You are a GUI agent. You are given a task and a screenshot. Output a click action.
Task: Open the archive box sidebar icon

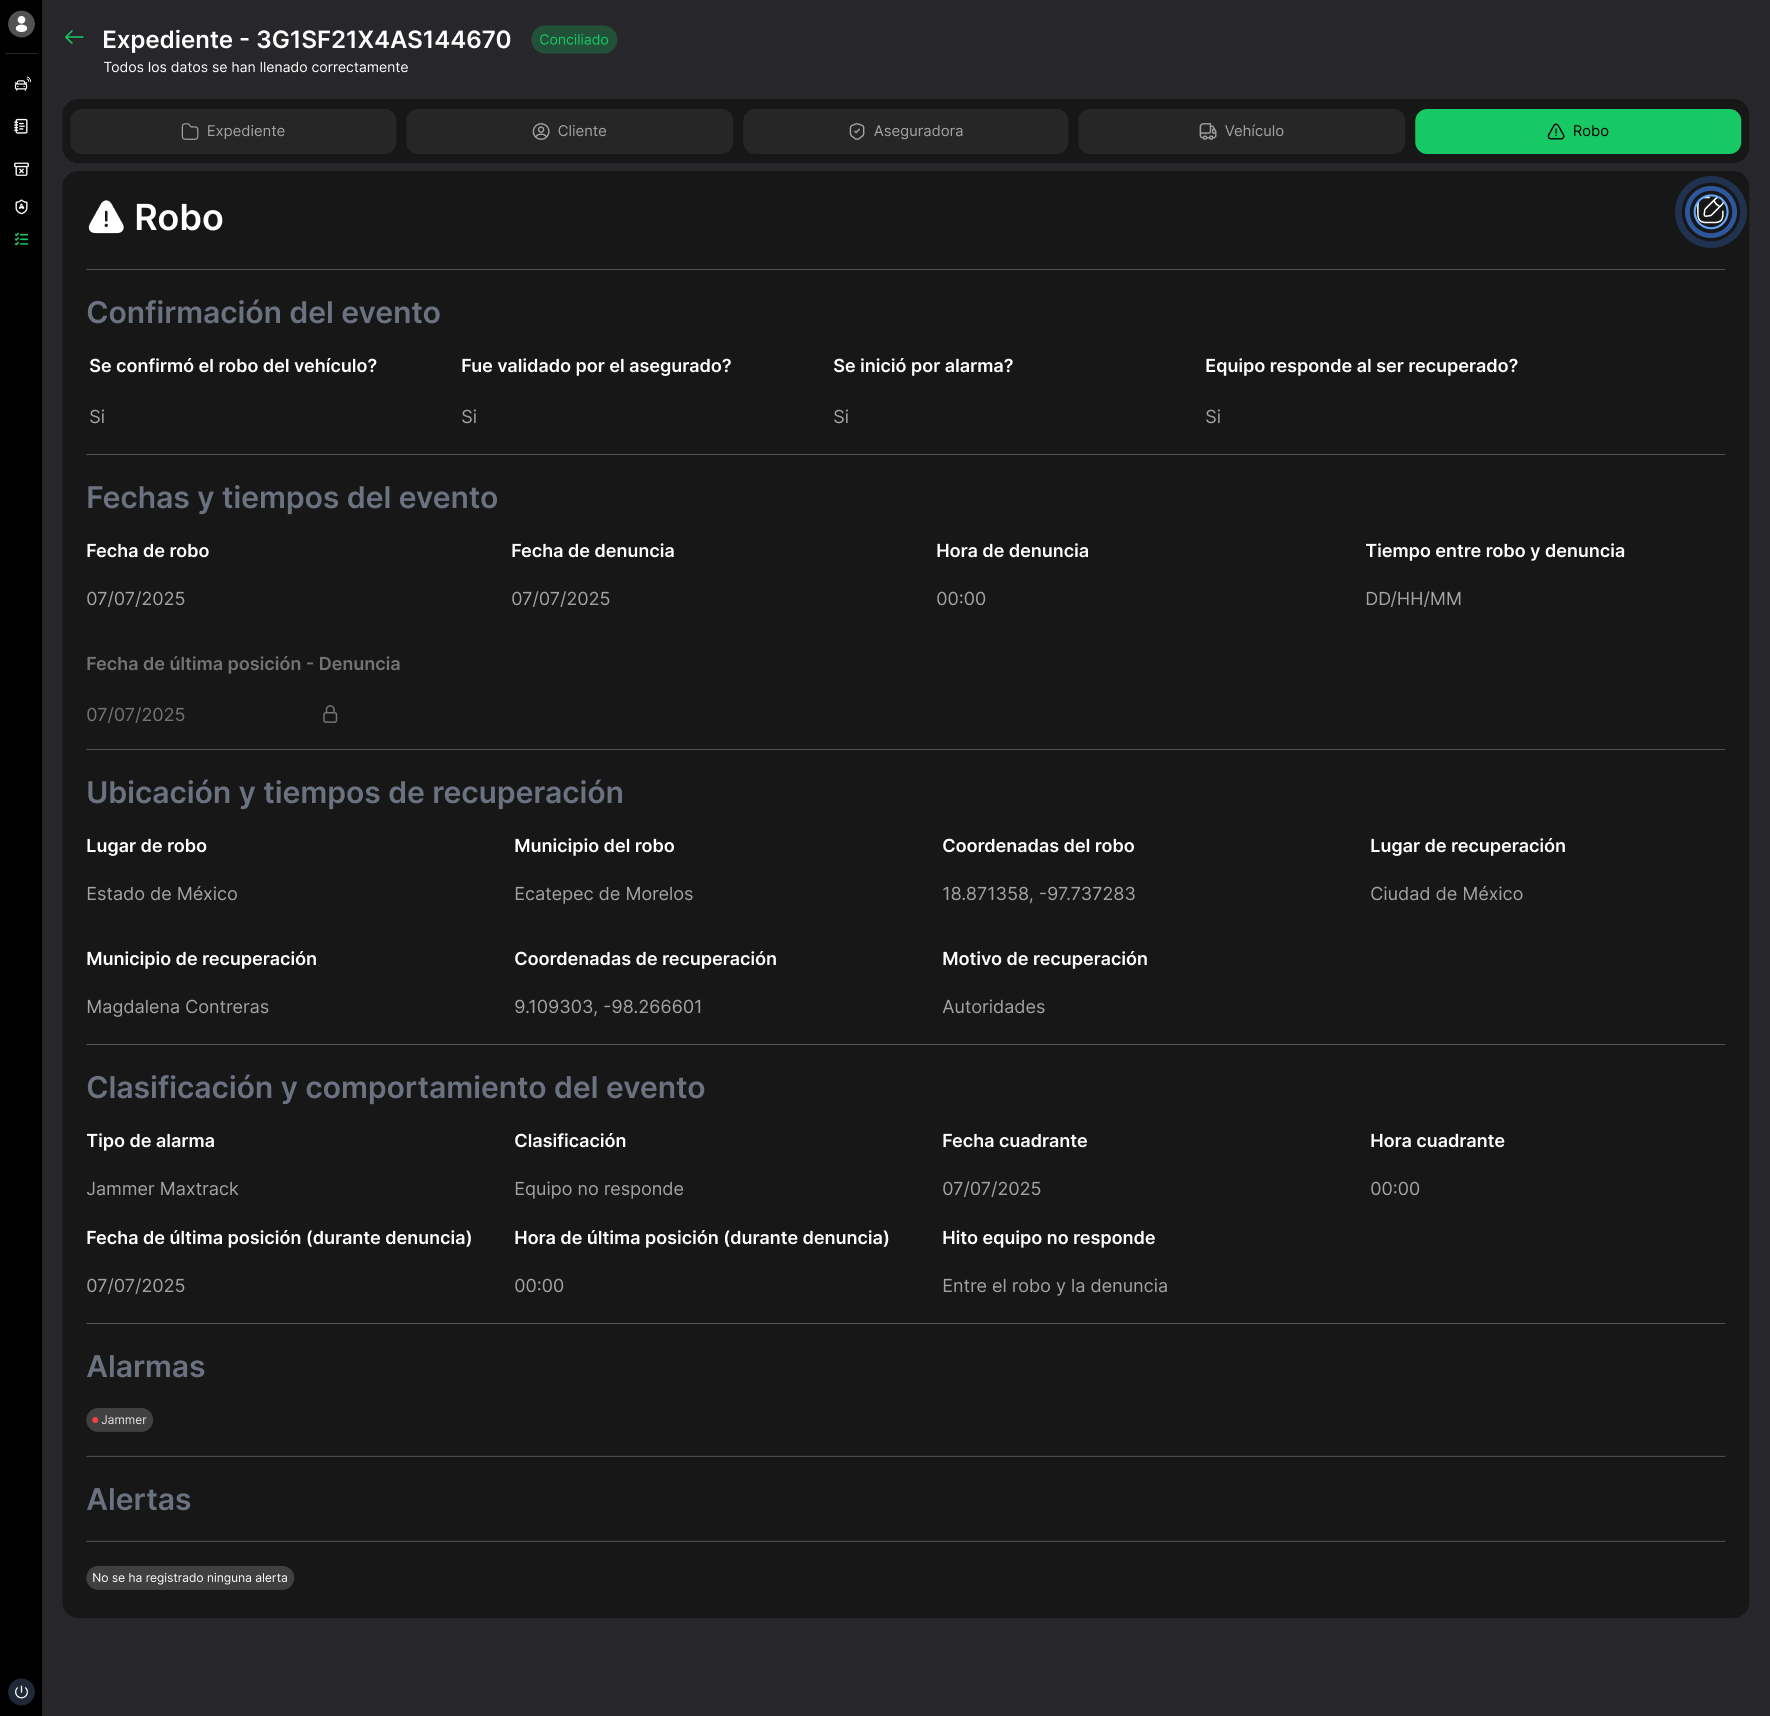coord(21,169)
